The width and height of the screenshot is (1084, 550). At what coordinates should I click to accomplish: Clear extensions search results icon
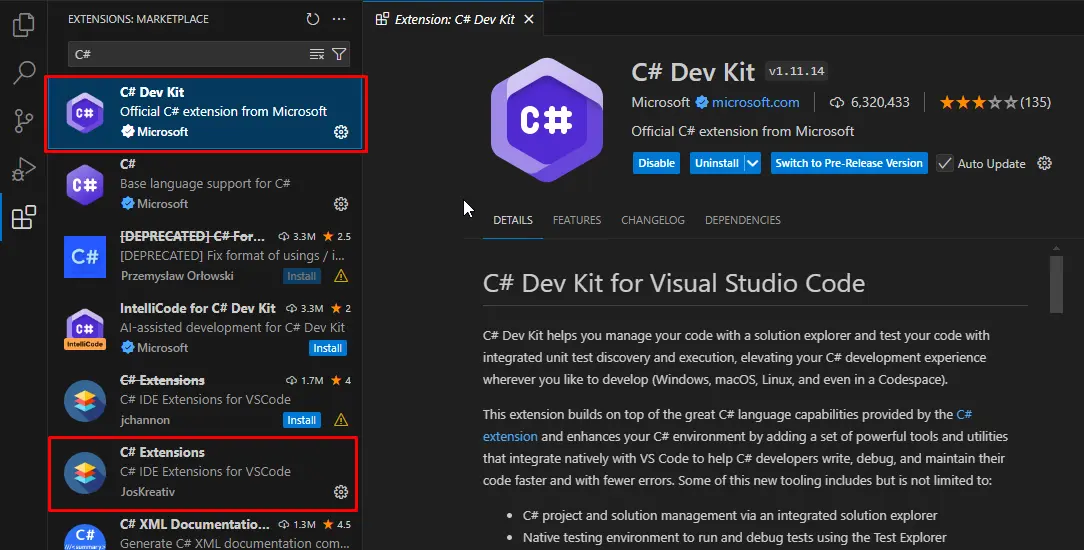317,54
